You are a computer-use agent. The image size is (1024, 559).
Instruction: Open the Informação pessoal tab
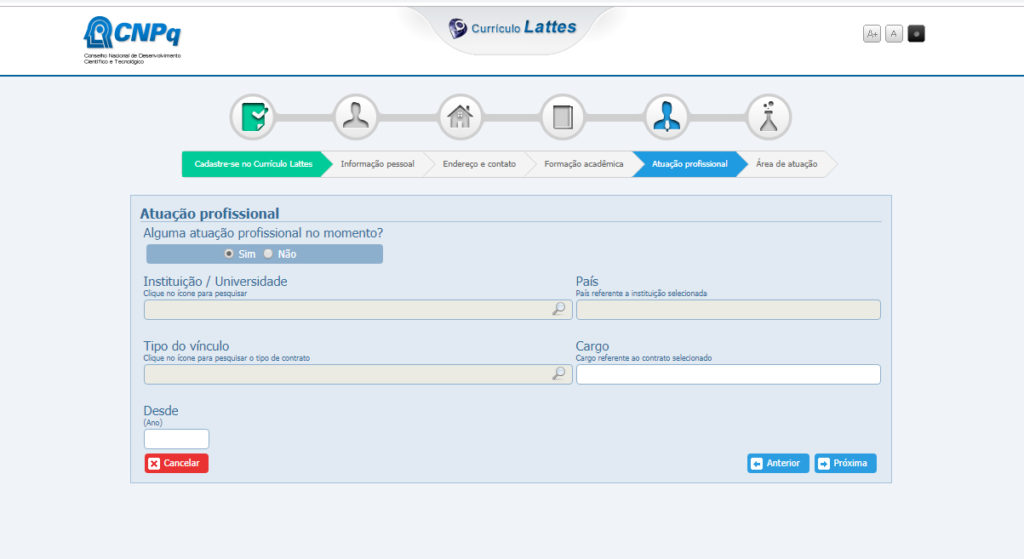pos(377,164)
